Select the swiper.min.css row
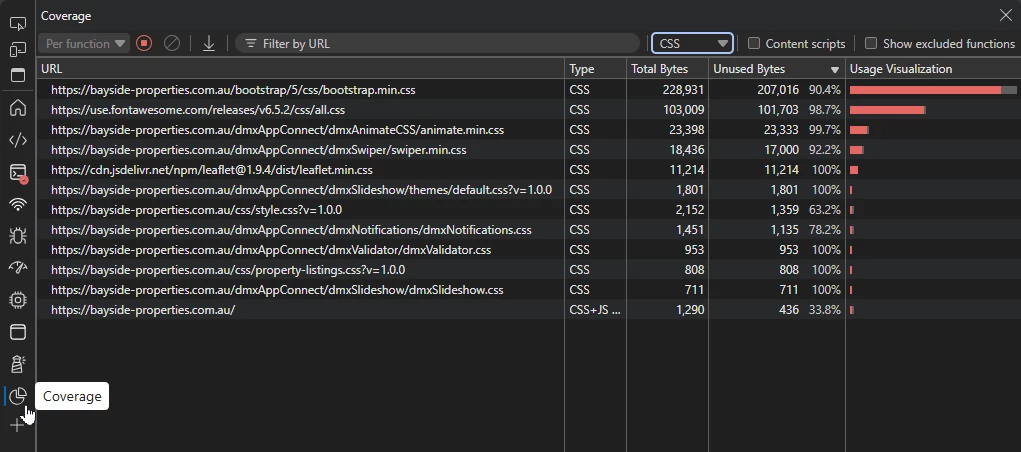Image resolution: width=1021 pixels, height=452 pixels. [x=529, y=150]
